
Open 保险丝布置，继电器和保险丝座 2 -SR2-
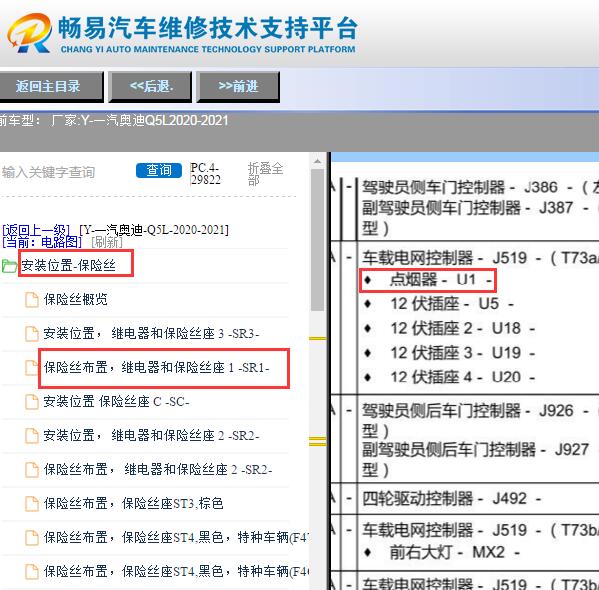click(x=158, y=470)
